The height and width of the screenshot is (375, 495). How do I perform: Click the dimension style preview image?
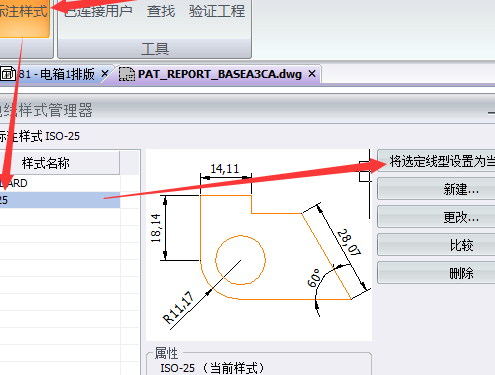pyautogui.click(x=259, y=245)
